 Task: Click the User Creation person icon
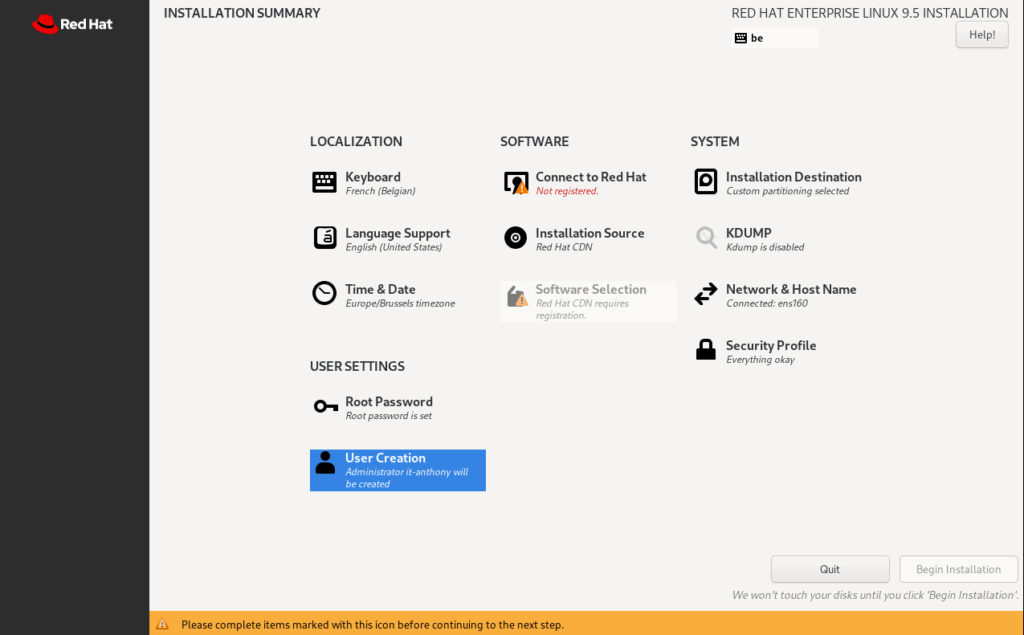(325, 463)
